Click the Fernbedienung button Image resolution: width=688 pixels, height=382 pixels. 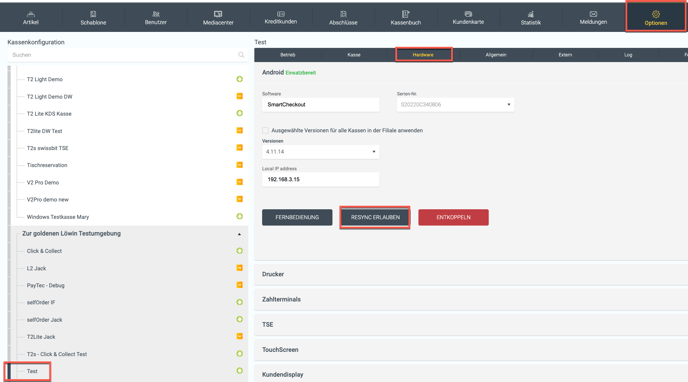click(x=297, y=217)
